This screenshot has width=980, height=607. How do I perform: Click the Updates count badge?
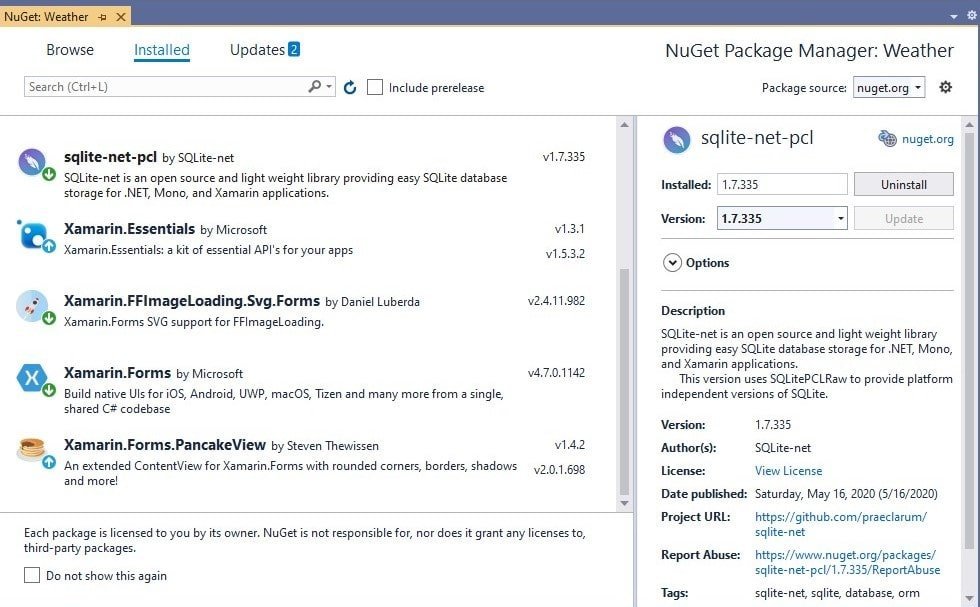tap(294, 49)
